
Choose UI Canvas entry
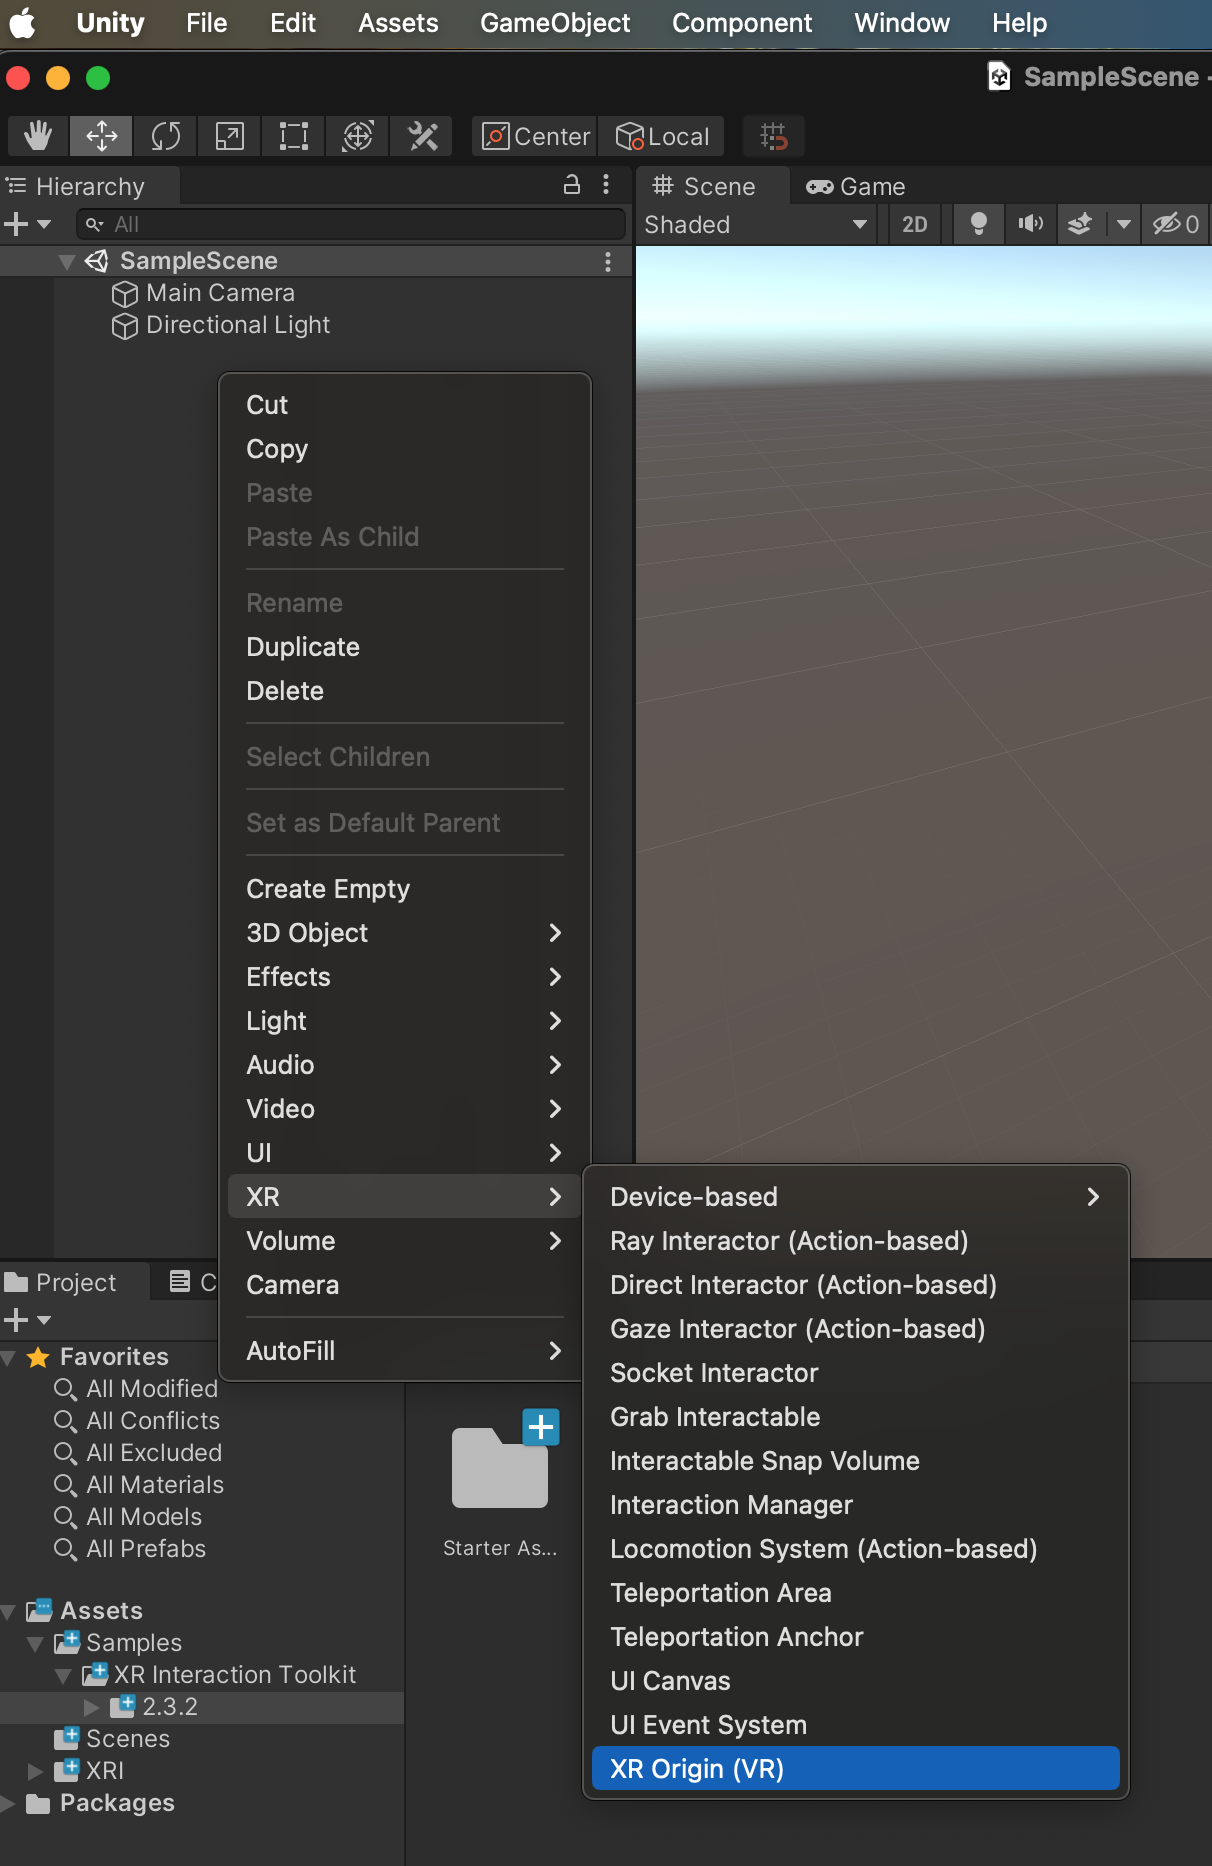click(856, 1681)
